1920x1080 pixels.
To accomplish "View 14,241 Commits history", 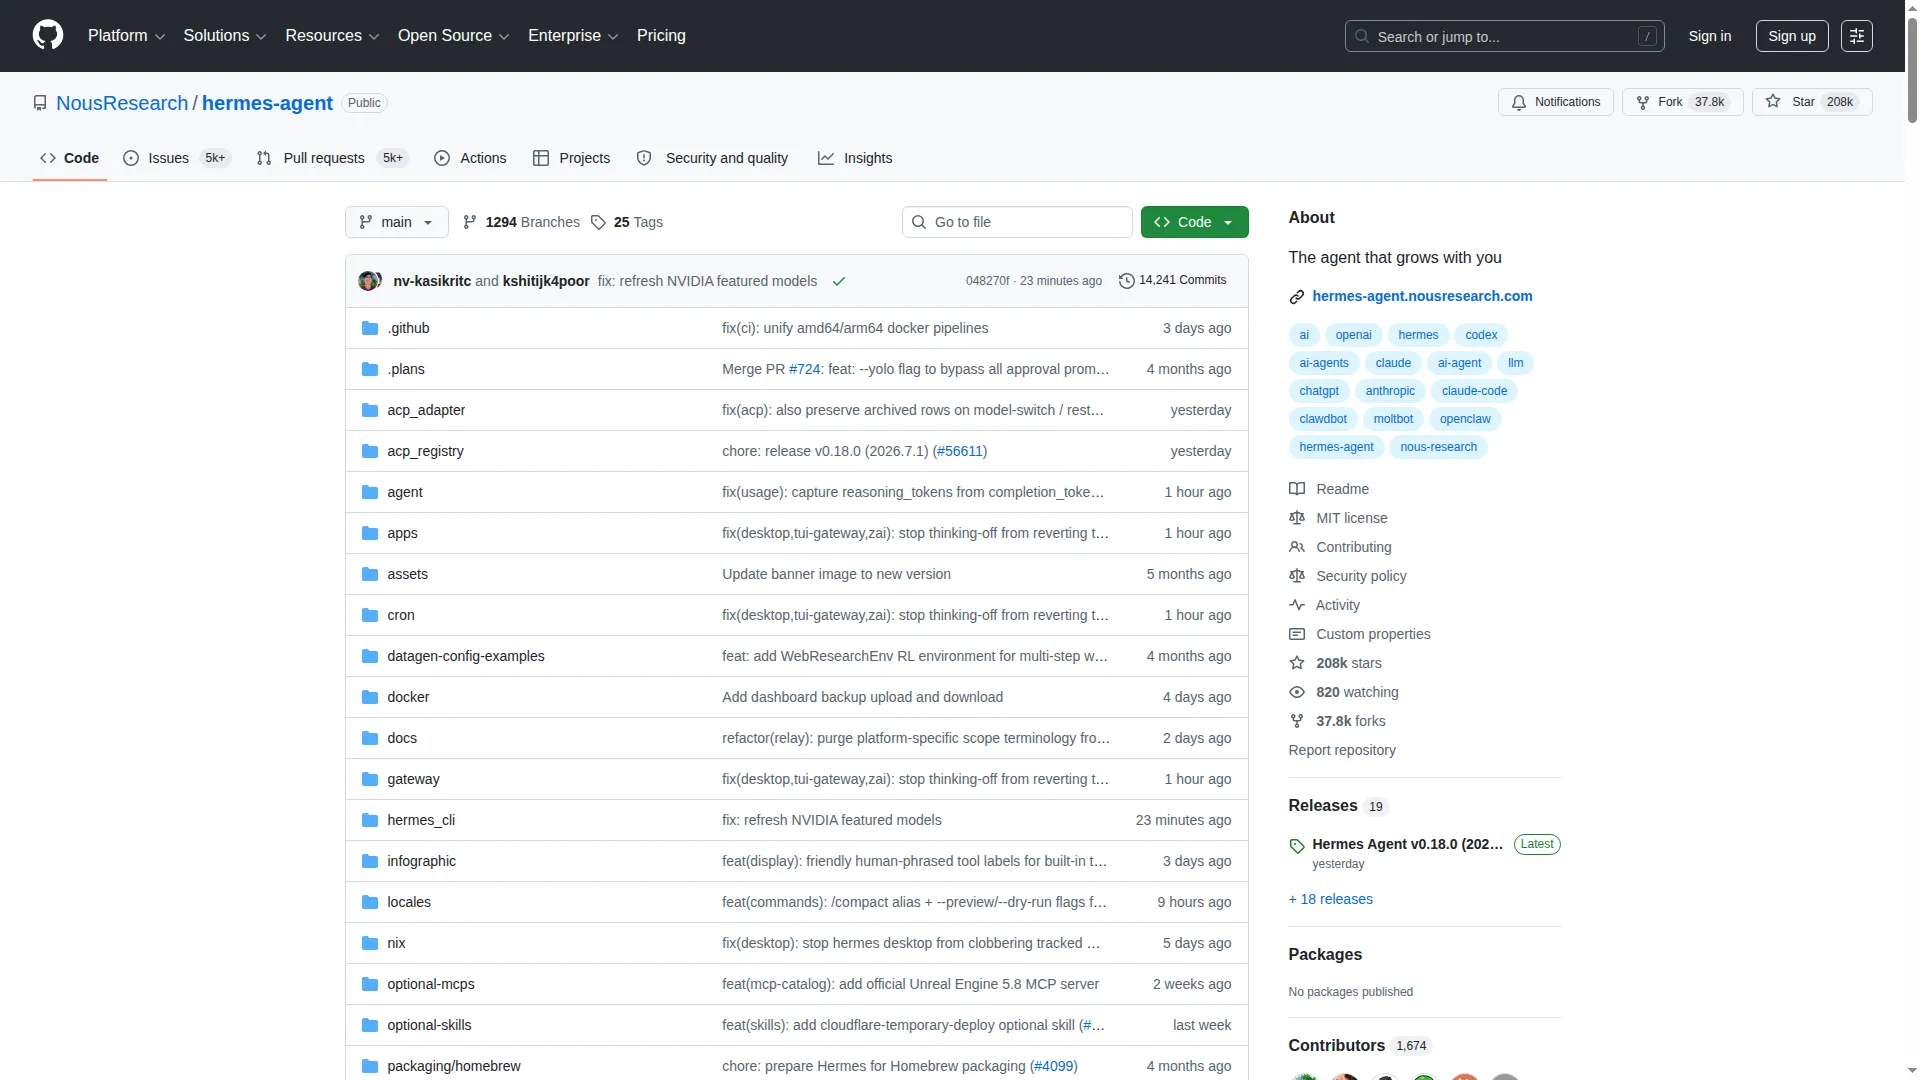I will point(1172,281).
